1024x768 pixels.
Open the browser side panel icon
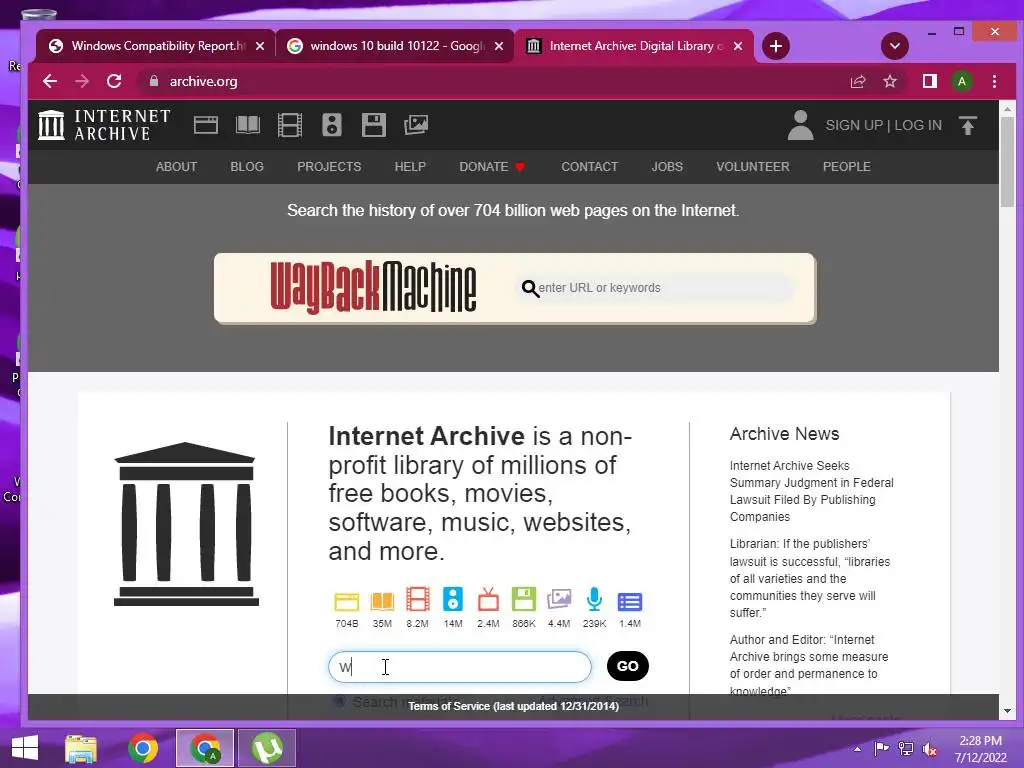930,81
